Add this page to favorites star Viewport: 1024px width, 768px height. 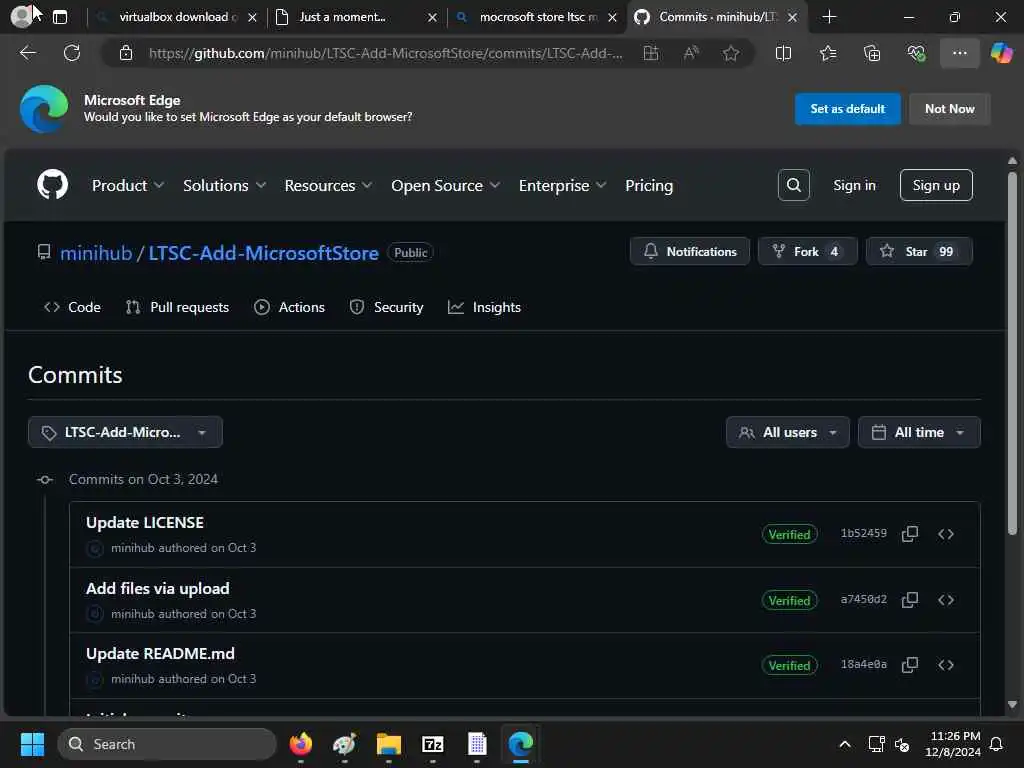point(731,53)
